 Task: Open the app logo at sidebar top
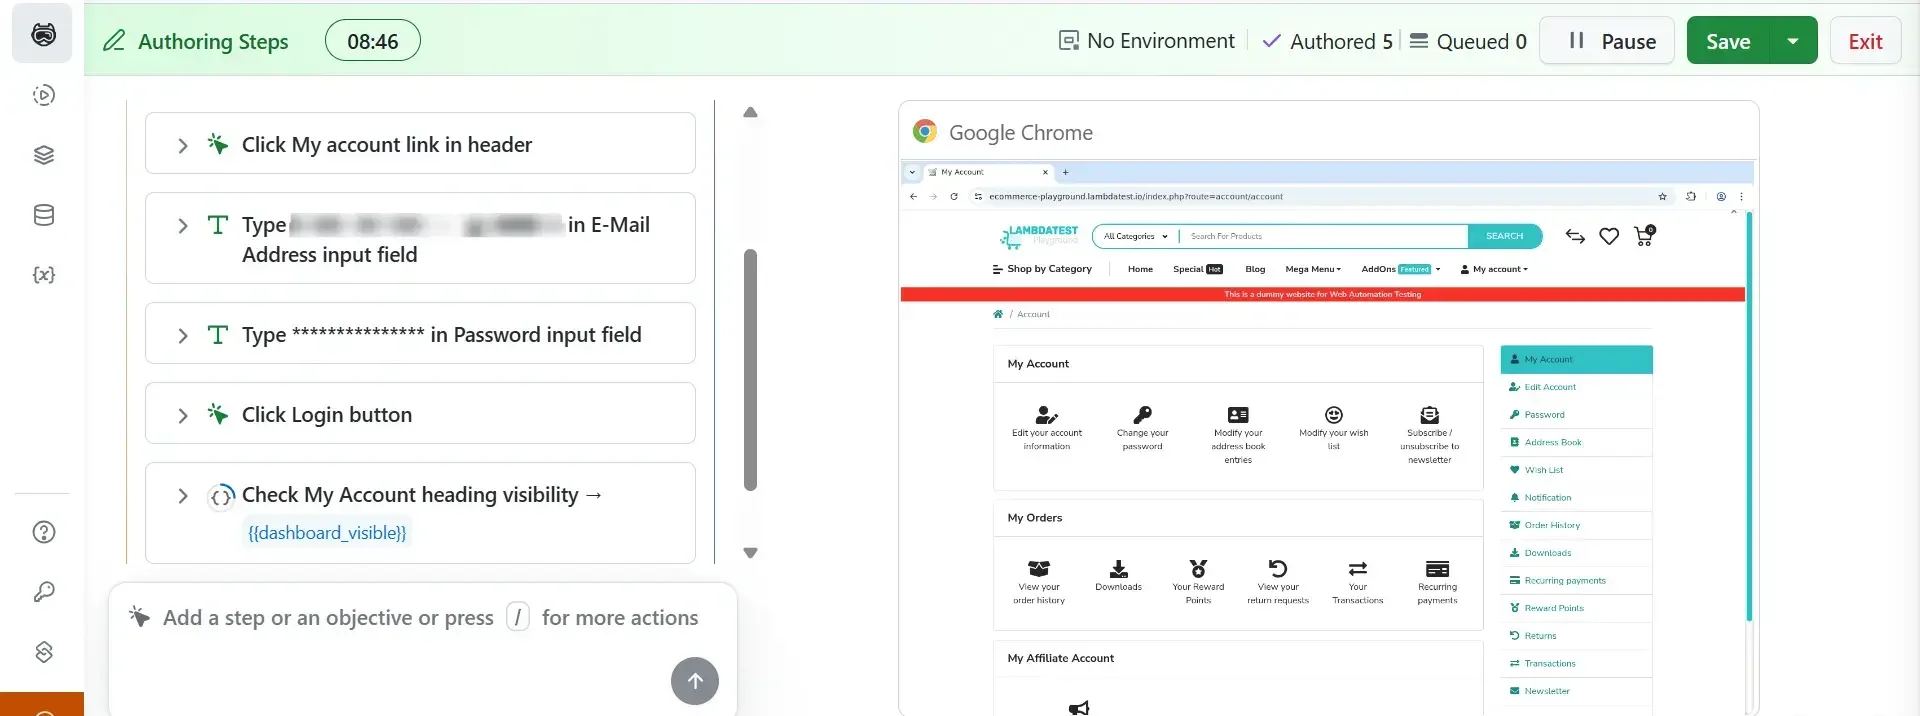43,34
